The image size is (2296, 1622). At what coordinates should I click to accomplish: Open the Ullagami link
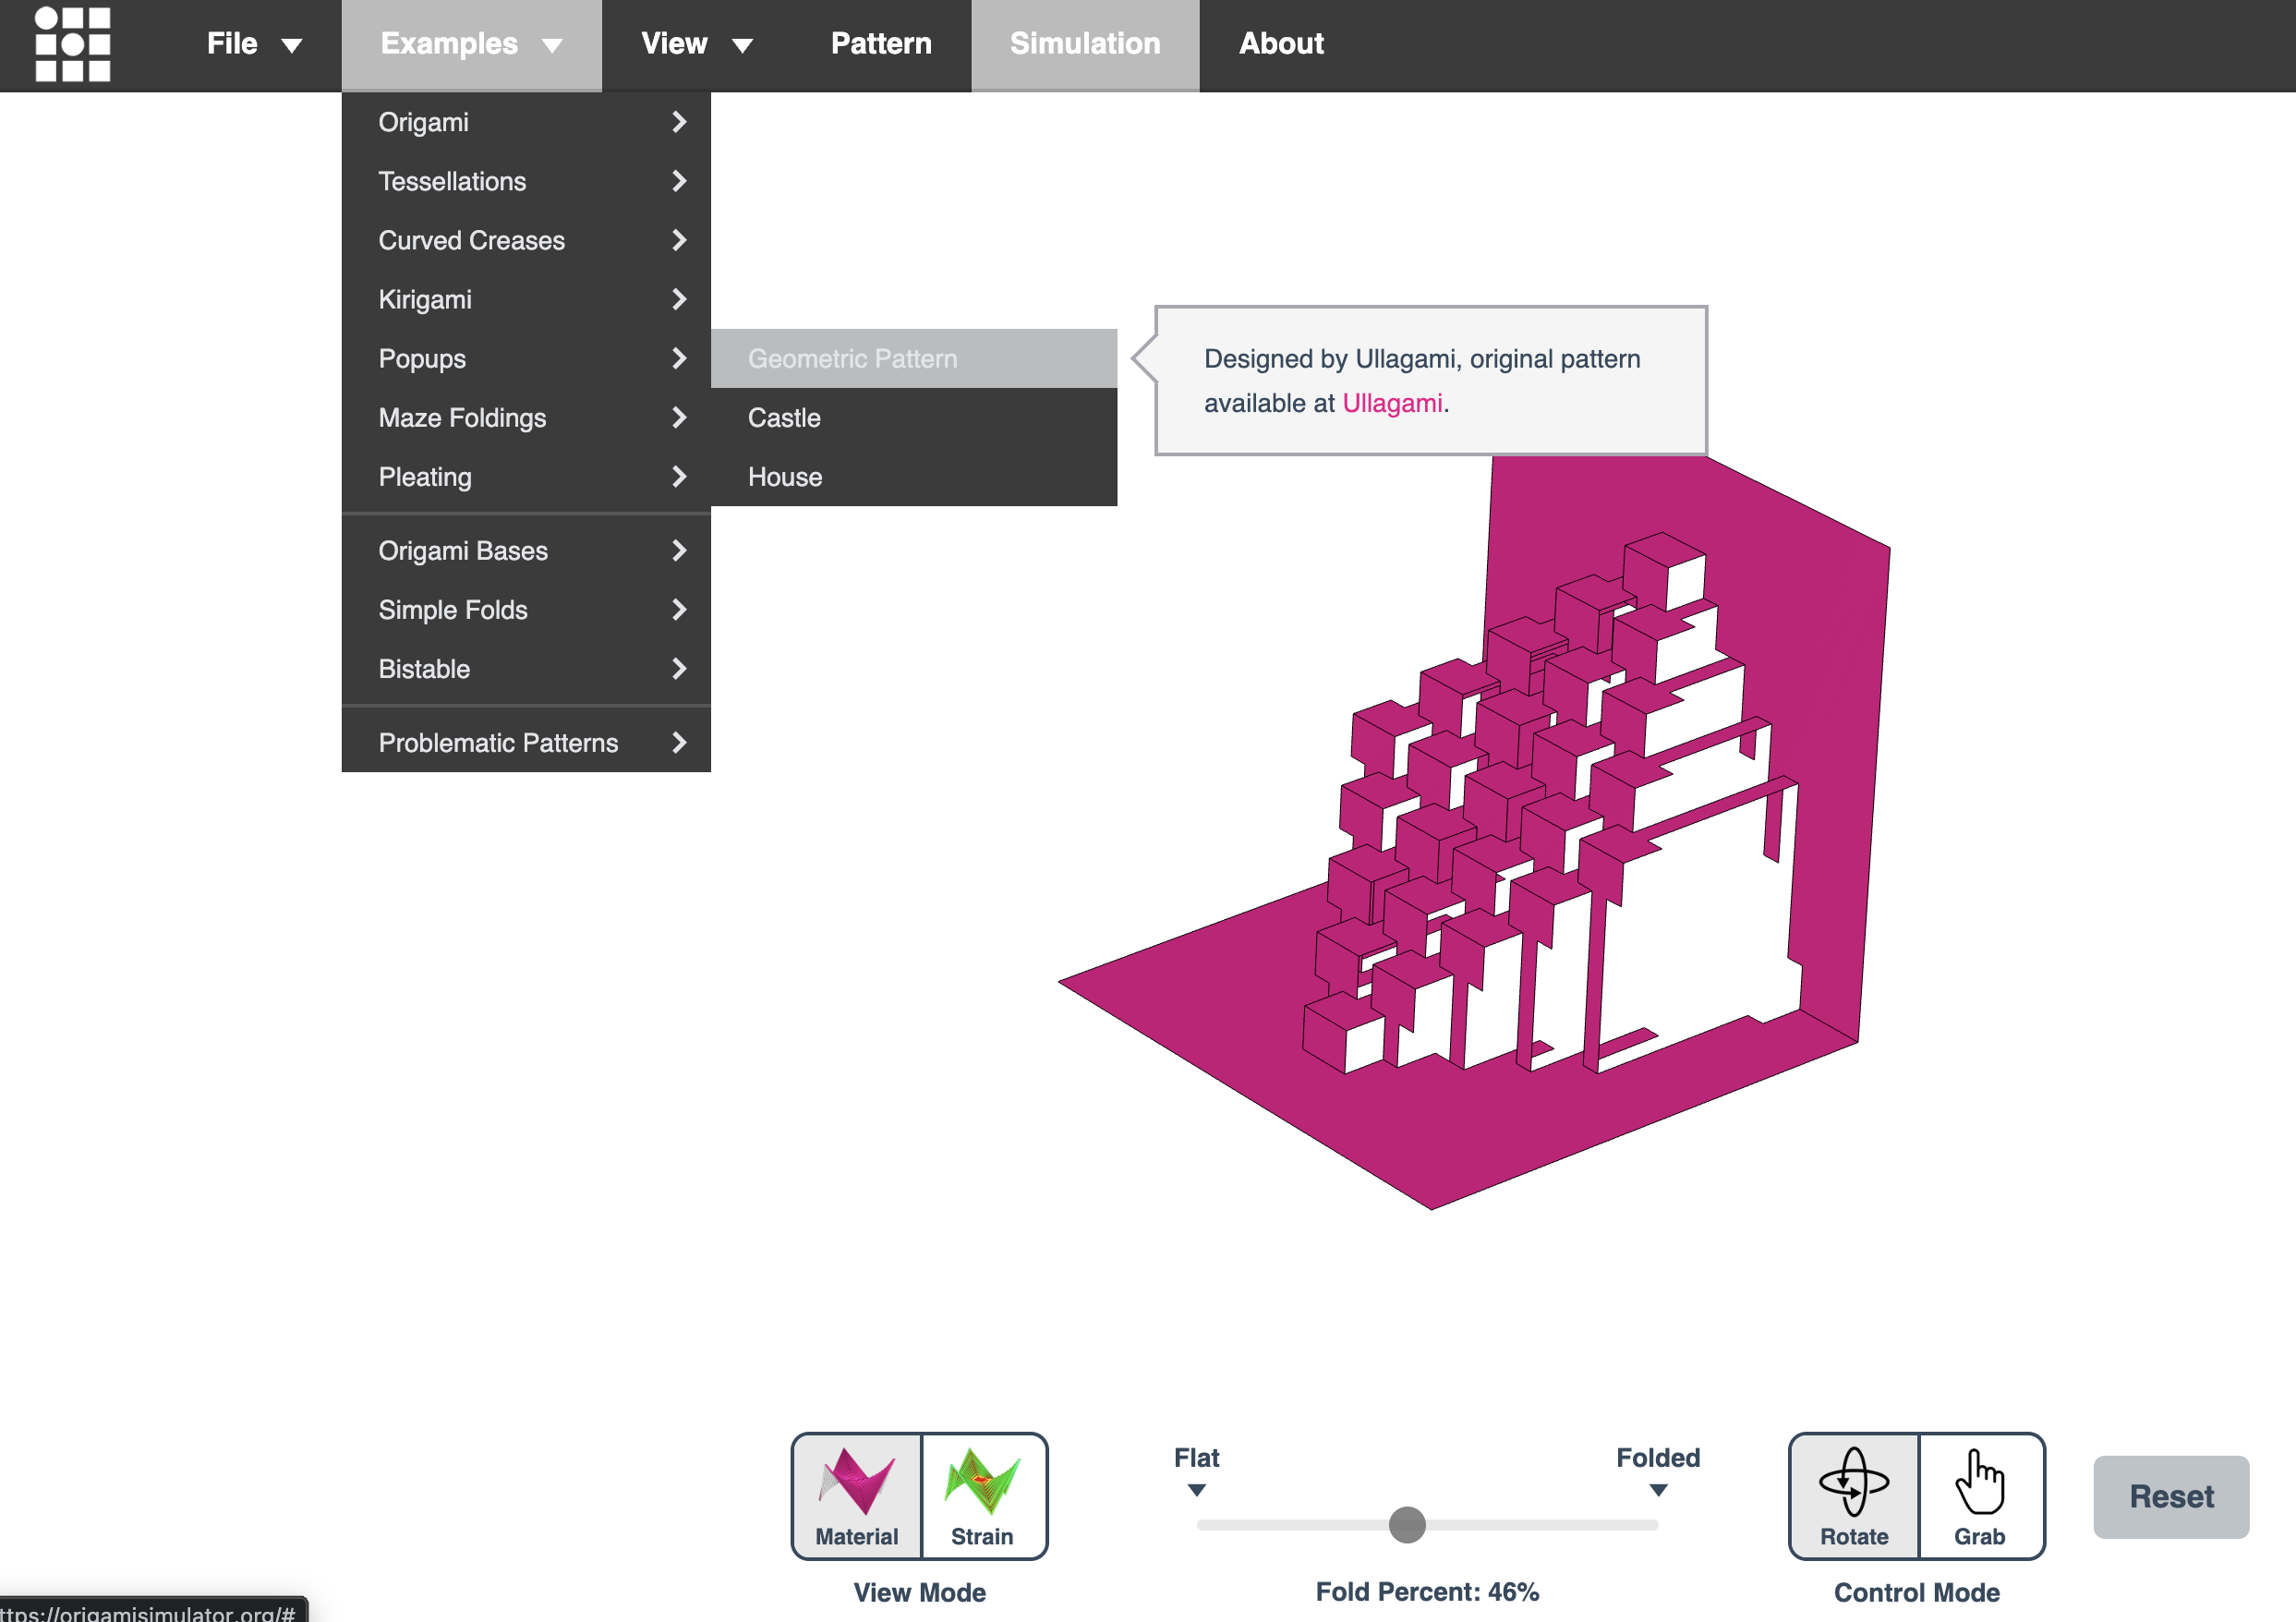point(1391,403)
